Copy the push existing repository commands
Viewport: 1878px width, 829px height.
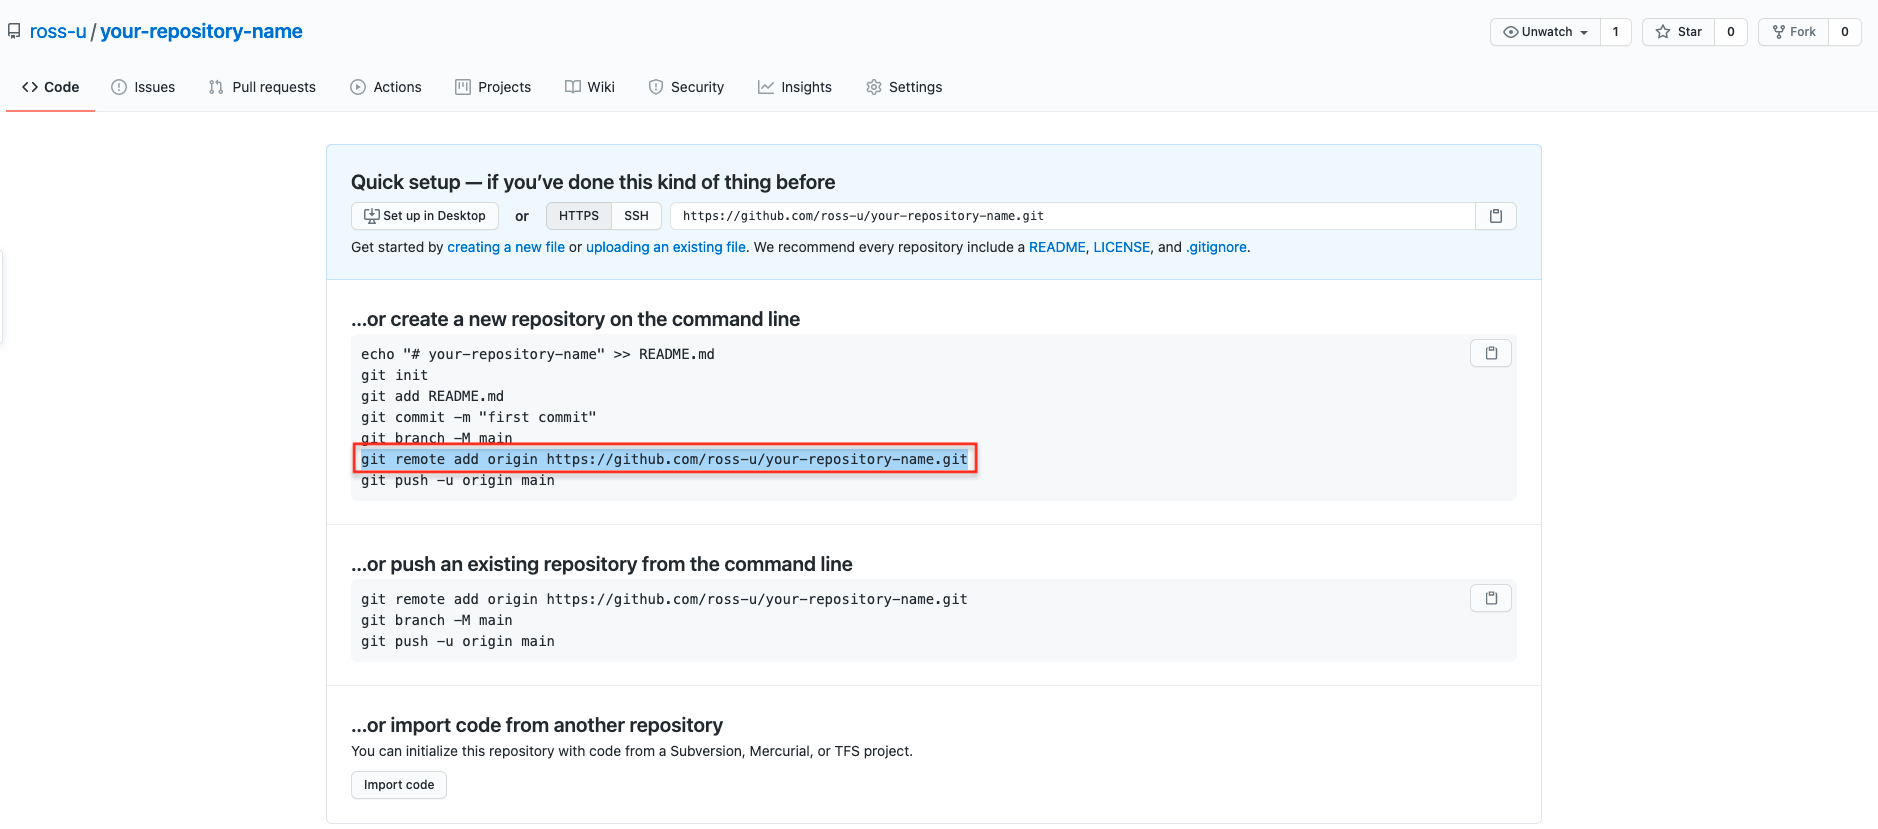pos(1491,598)
